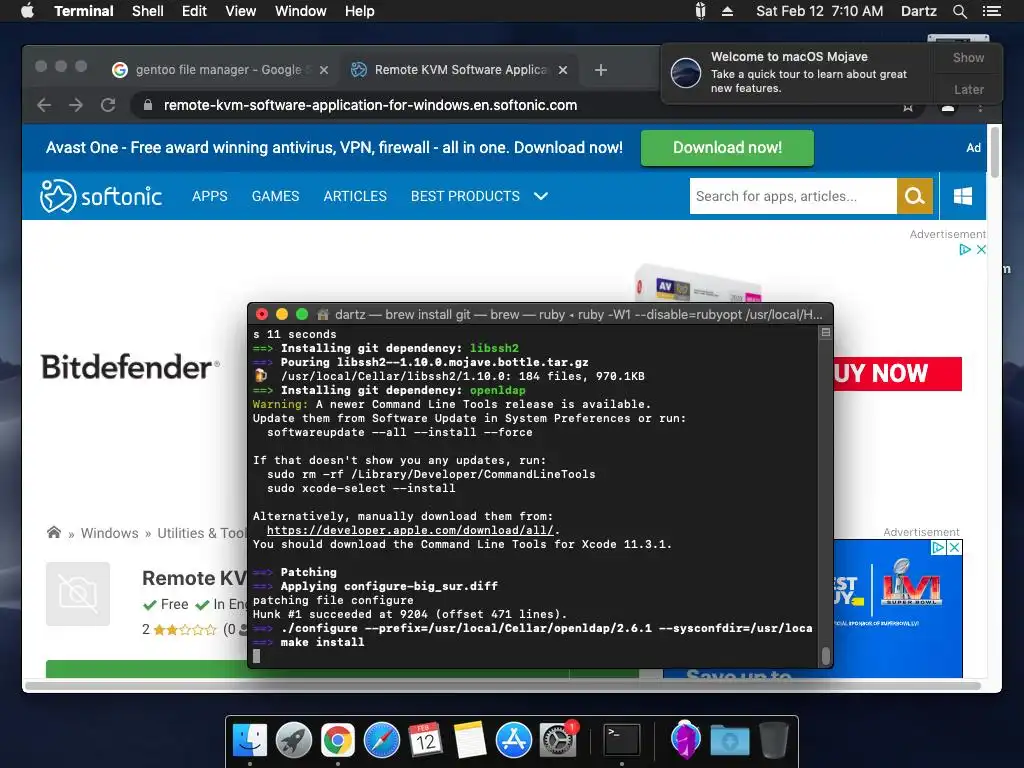Open the purple crystal app in Dock
The width and height of the screenshot is (1024, 768).
(685, 740)
